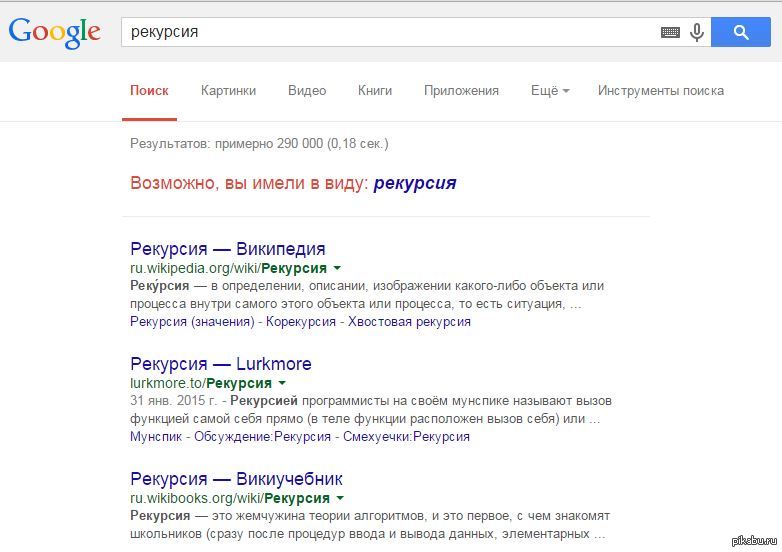The image size is (782, 552).
Task: Open the Приложения tab
Action: click(461, 91)
